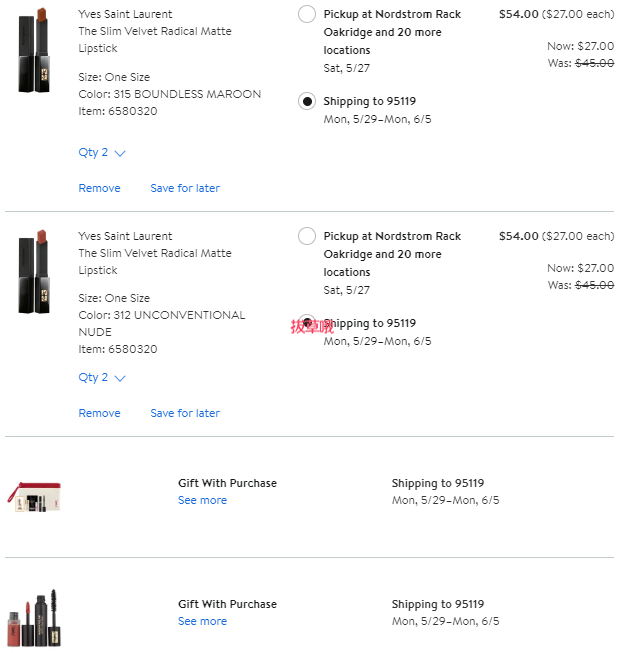Select pickup at Nordstrom Rack for Boundless Maroon
The image size is (624, 653).
(307, 14)
